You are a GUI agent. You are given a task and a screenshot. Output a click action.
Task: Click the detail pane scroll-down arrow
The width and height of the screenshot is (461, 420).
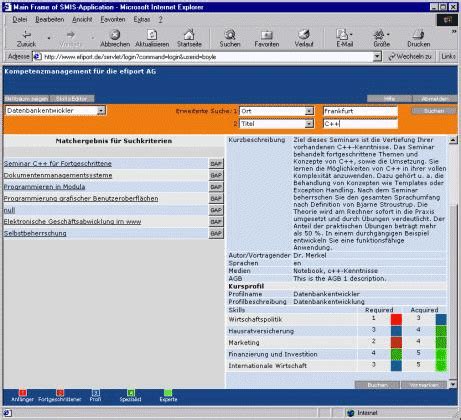(x=453, y=384)
